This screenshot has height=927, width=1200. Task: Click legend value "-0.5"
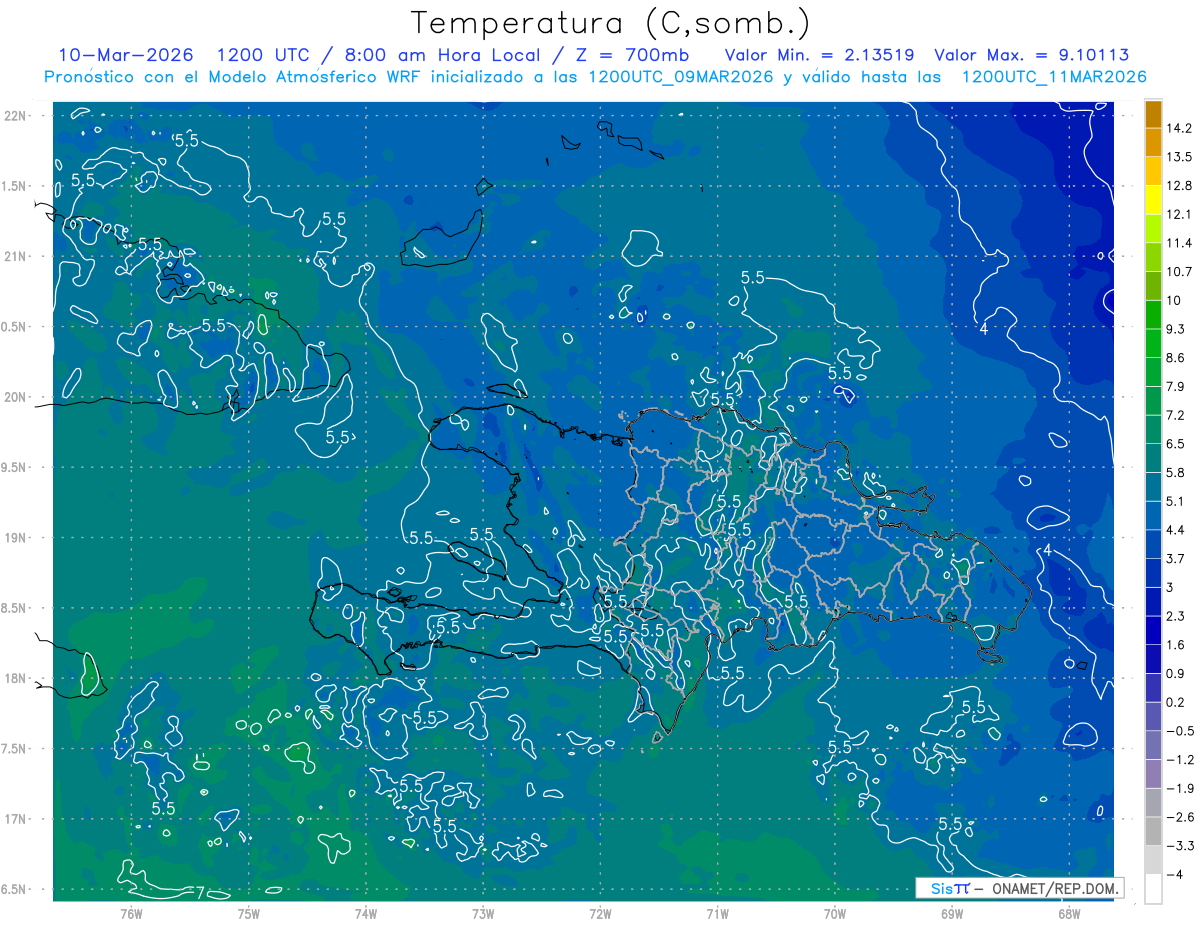point(1180,731)
